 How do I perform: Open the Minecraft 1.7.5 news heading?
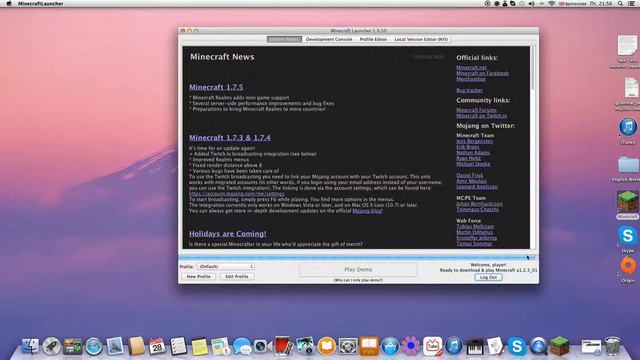(x=216, y=87)
